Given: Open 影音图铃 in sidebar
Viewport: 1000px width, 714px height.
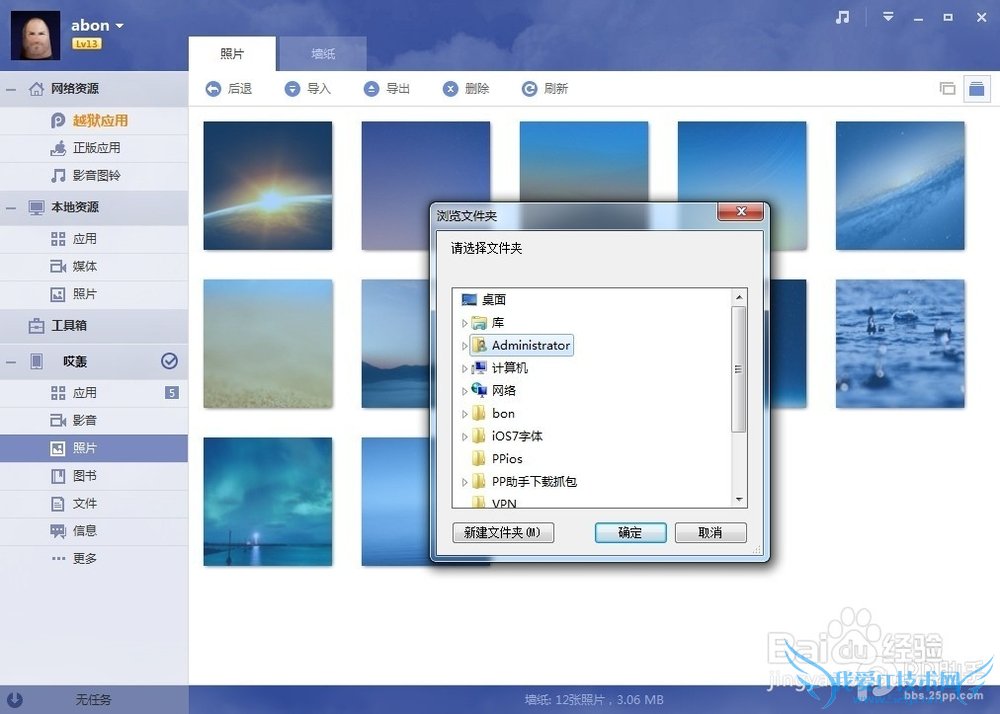Looking at the screenshot, I should (94, 175).
